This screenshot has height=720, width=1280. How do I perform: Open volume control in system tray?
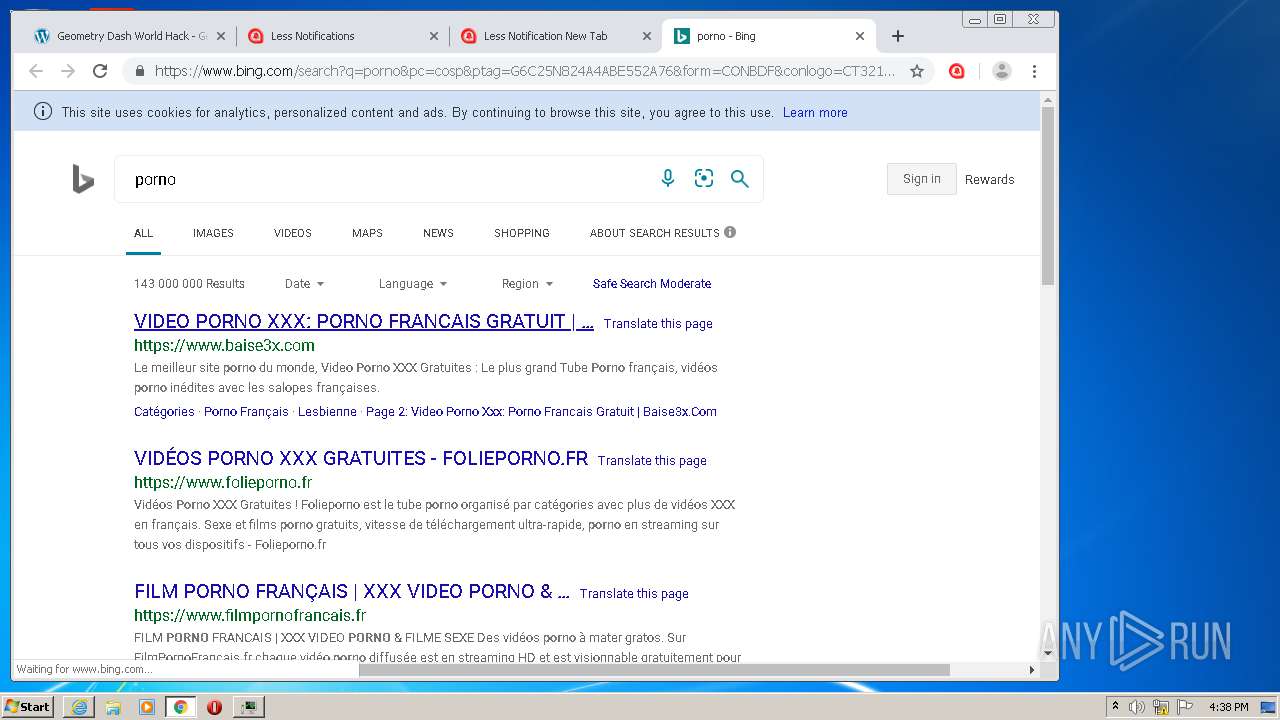(1137, 707)
